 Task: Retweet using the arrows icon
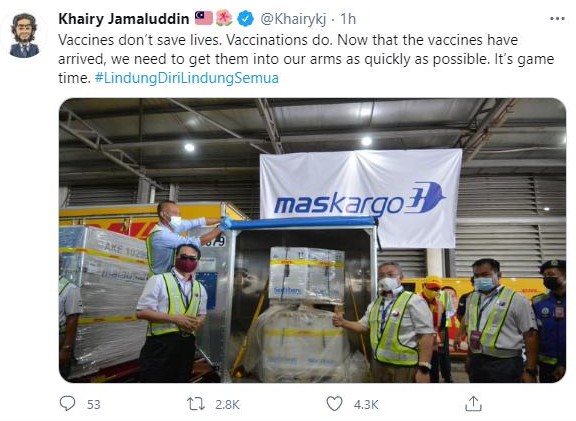point(196,404)
